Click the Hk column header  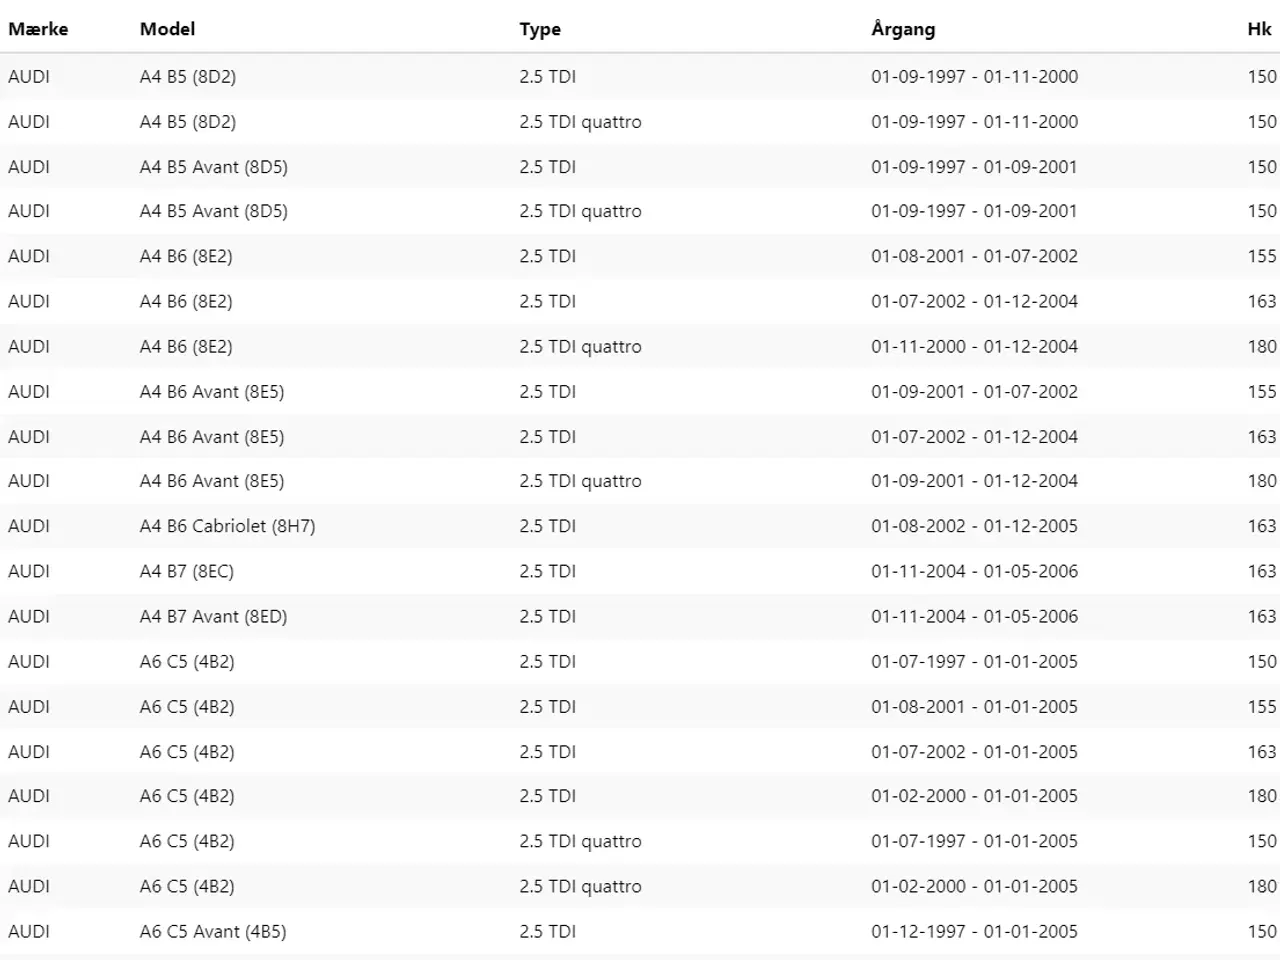coord(1259,29)
